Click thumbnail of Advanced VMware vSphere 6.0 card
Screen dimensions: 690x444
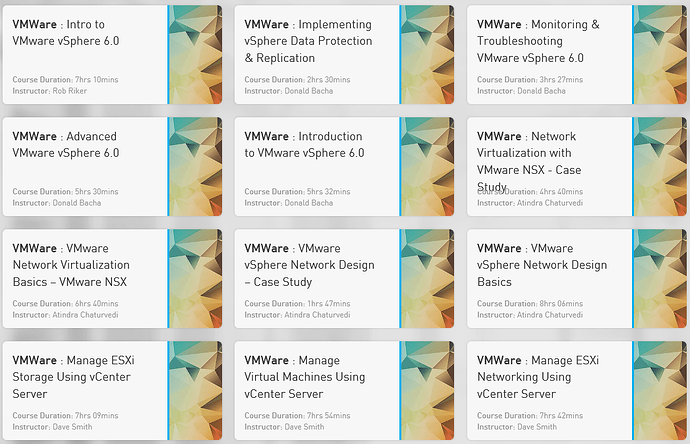pos(195,166)
